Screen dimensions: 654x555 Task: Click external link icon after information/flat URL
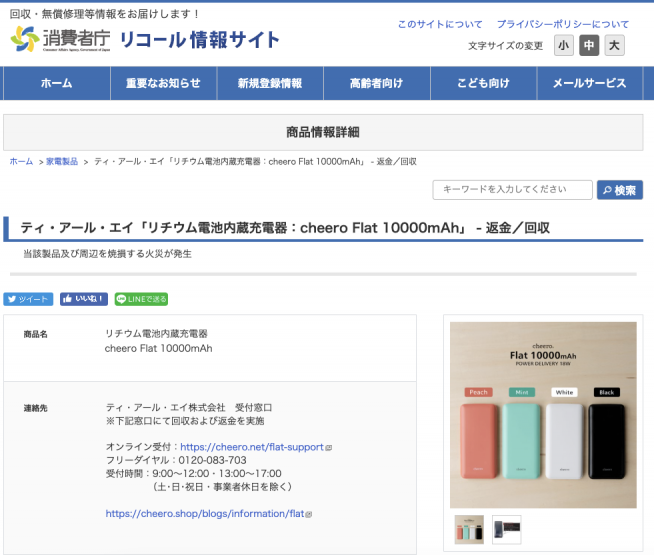309,515
